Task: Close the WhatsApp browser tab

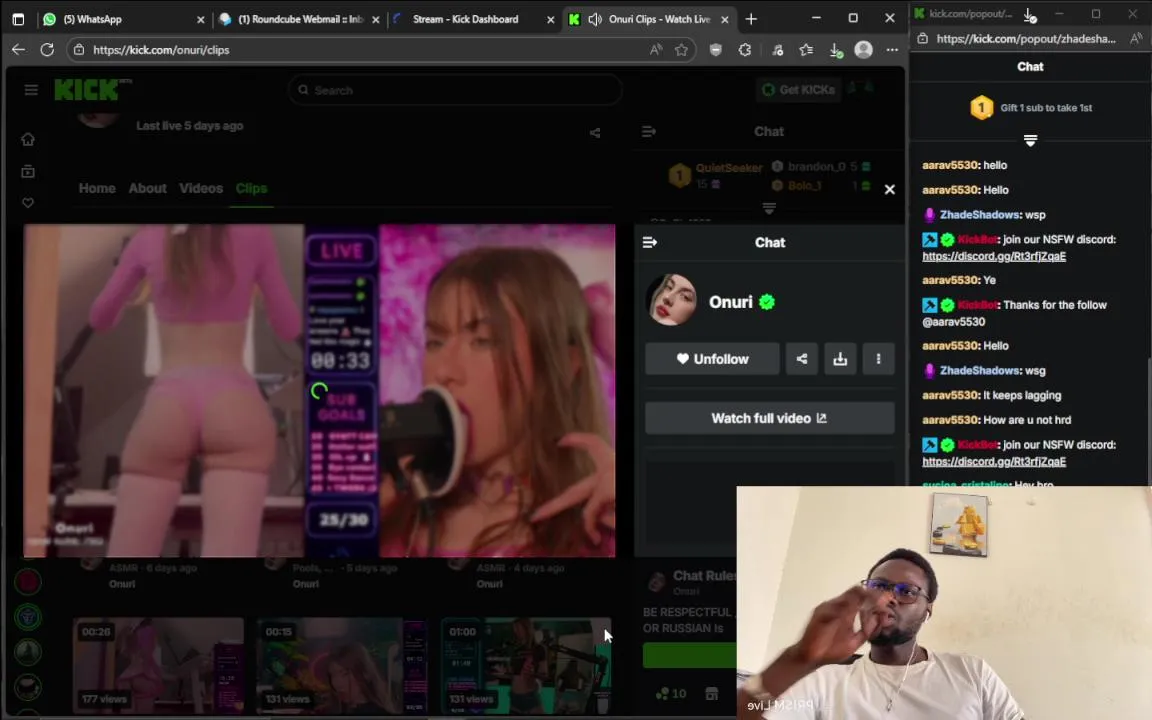Action: click(201, 20)
